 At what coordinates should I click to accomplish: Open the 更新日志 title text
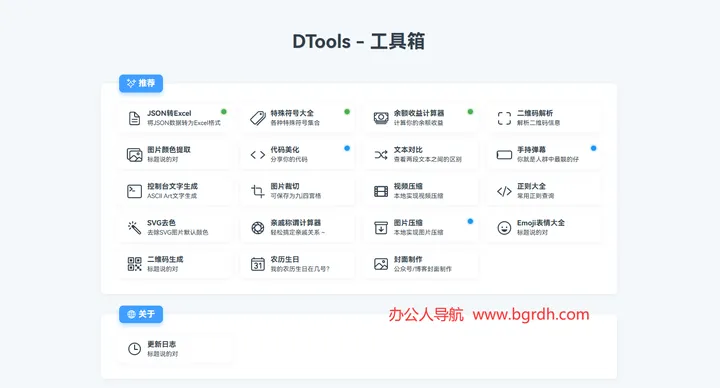(x=161, y=344)
